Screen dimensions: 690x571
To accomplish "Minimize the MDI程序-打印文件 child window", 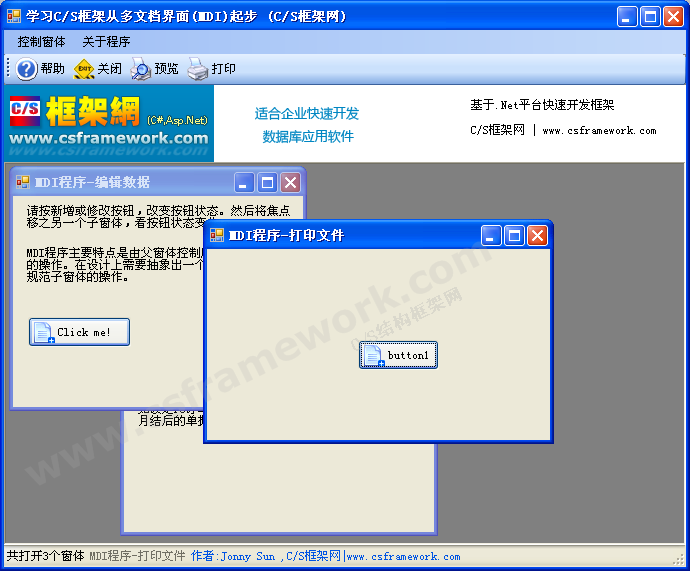I will 491,235.
